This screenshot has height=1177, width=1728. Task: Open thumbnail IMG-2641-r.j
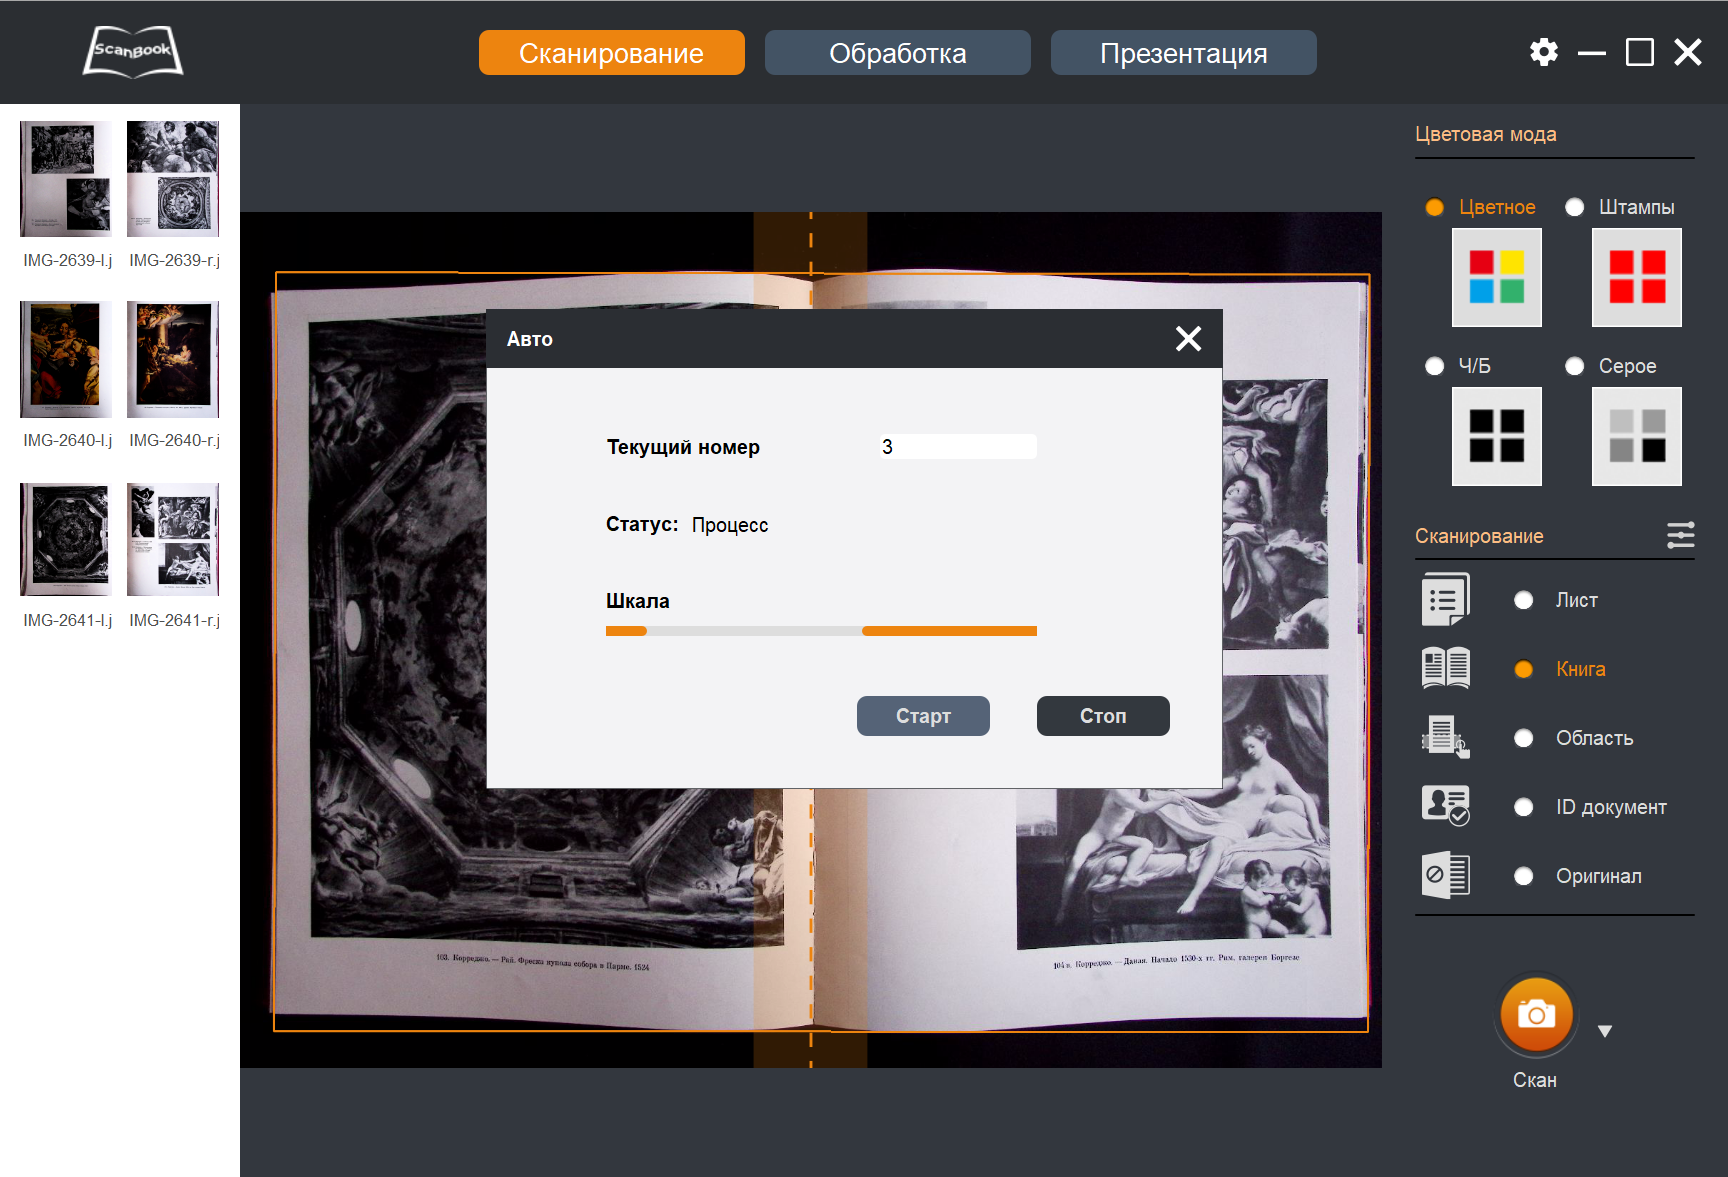pyautogui.click(x=173, y=539)
